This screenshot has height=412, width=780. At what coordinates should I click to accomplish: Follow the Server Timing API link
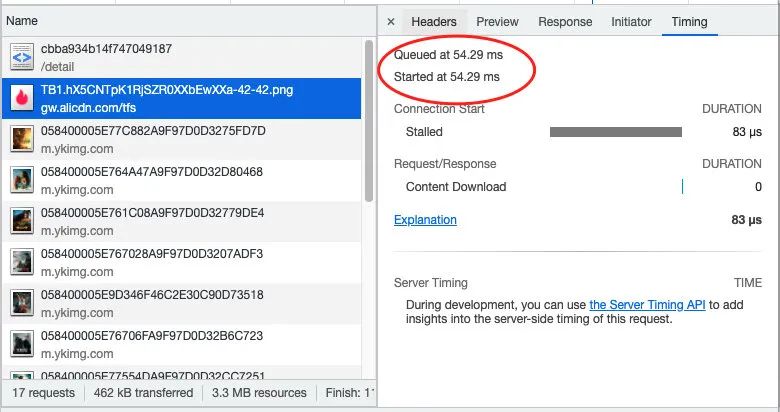click(x=646, y=305)
